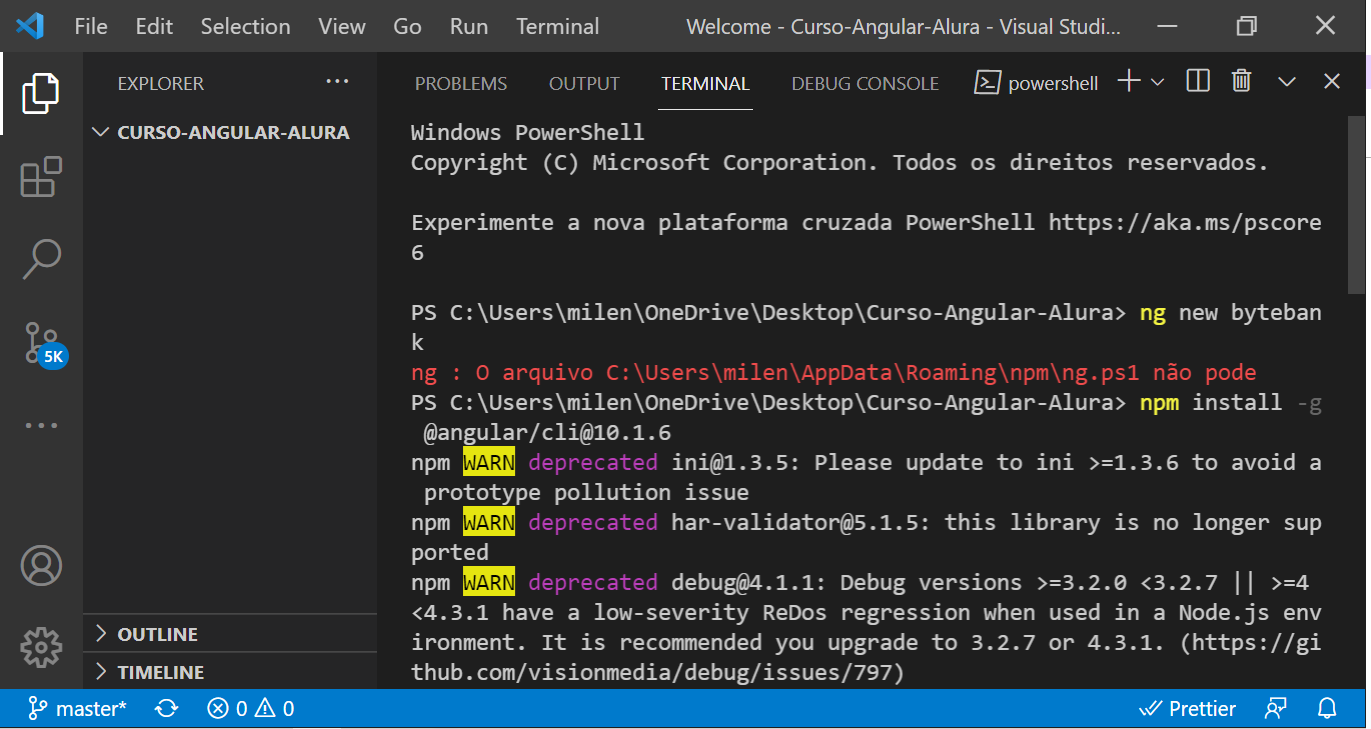Click the master* branch indicator

[77, 709]
